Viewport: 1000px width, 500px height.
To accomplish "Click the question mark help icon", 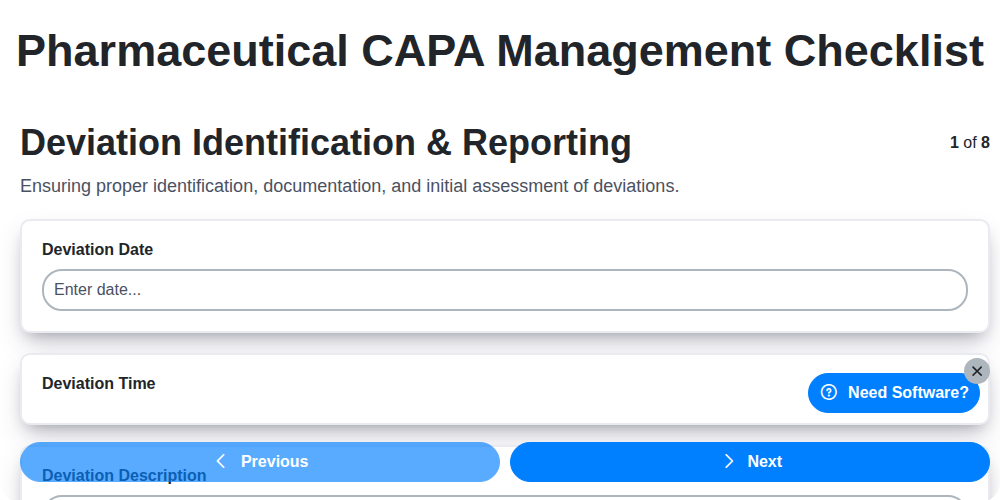I will coord(828,392).
